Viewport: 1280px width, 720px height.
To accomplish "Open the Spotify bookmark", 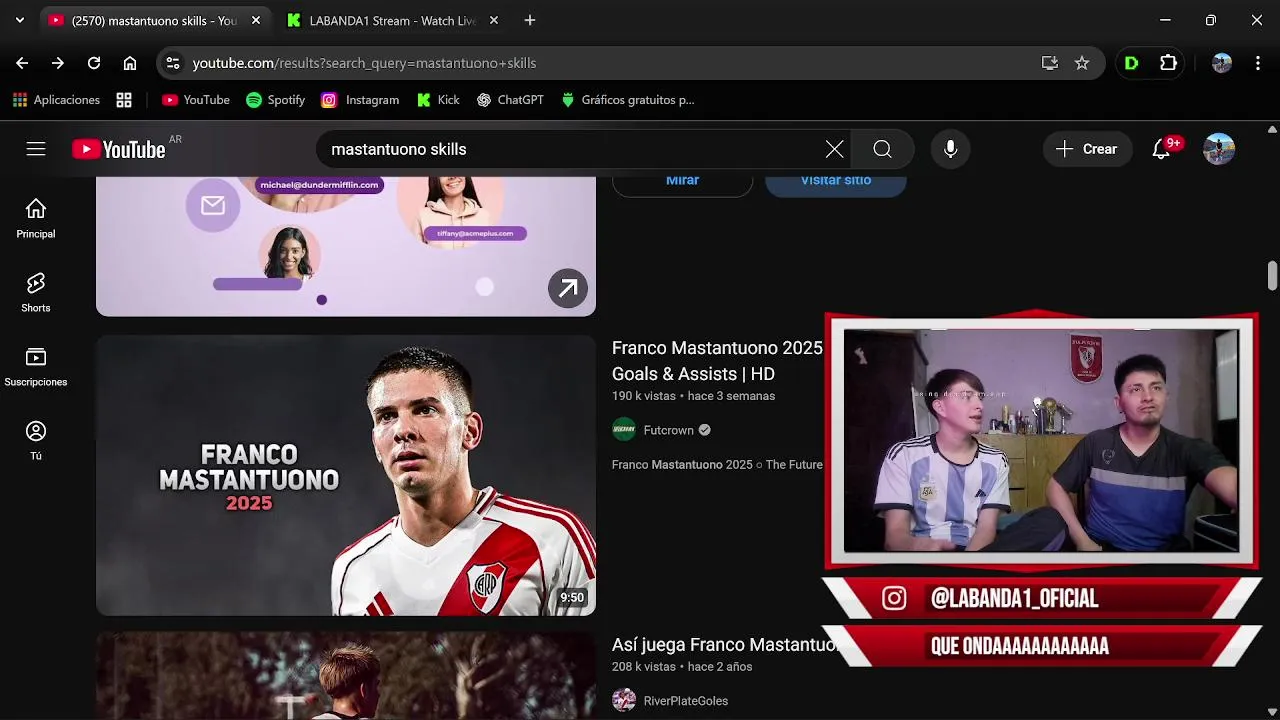I will [275, 100].
